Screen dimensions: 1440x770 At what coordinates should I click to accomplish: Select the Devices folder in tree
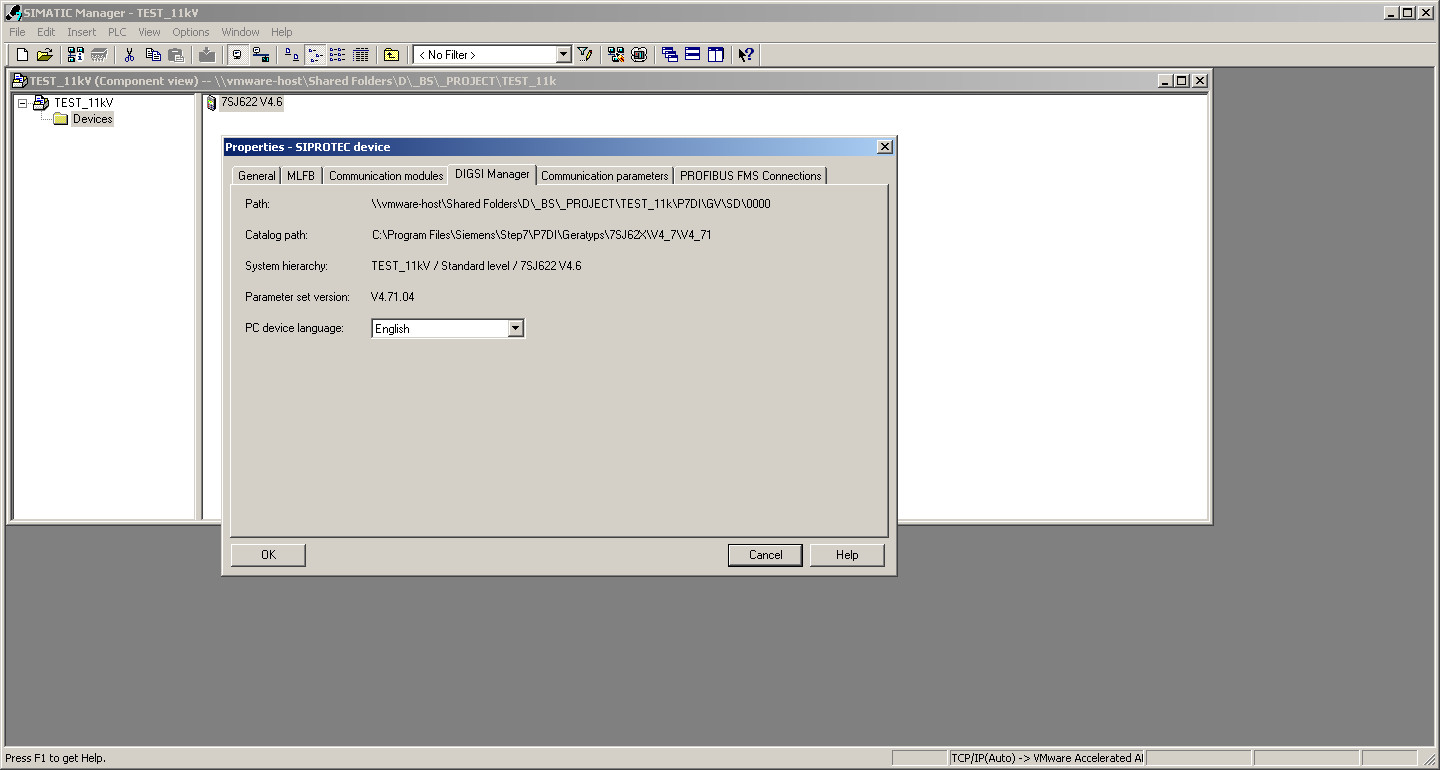pyautogui.click(x=92, y=119)
